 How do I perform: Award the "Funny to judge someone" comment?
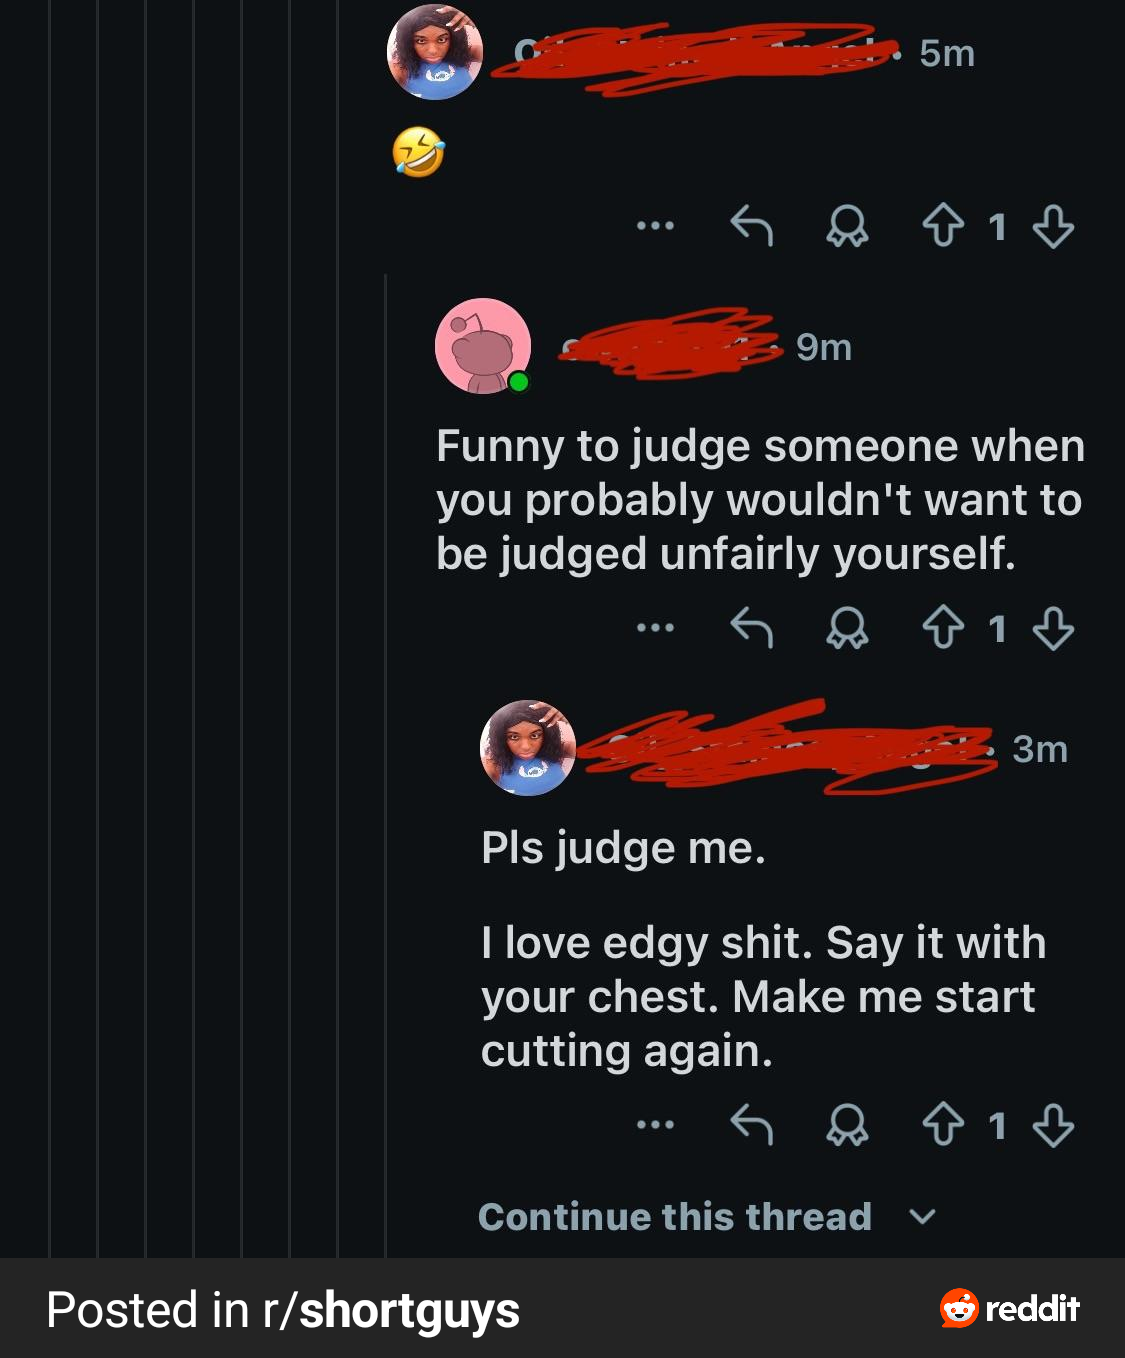click(x=847, y=629)
